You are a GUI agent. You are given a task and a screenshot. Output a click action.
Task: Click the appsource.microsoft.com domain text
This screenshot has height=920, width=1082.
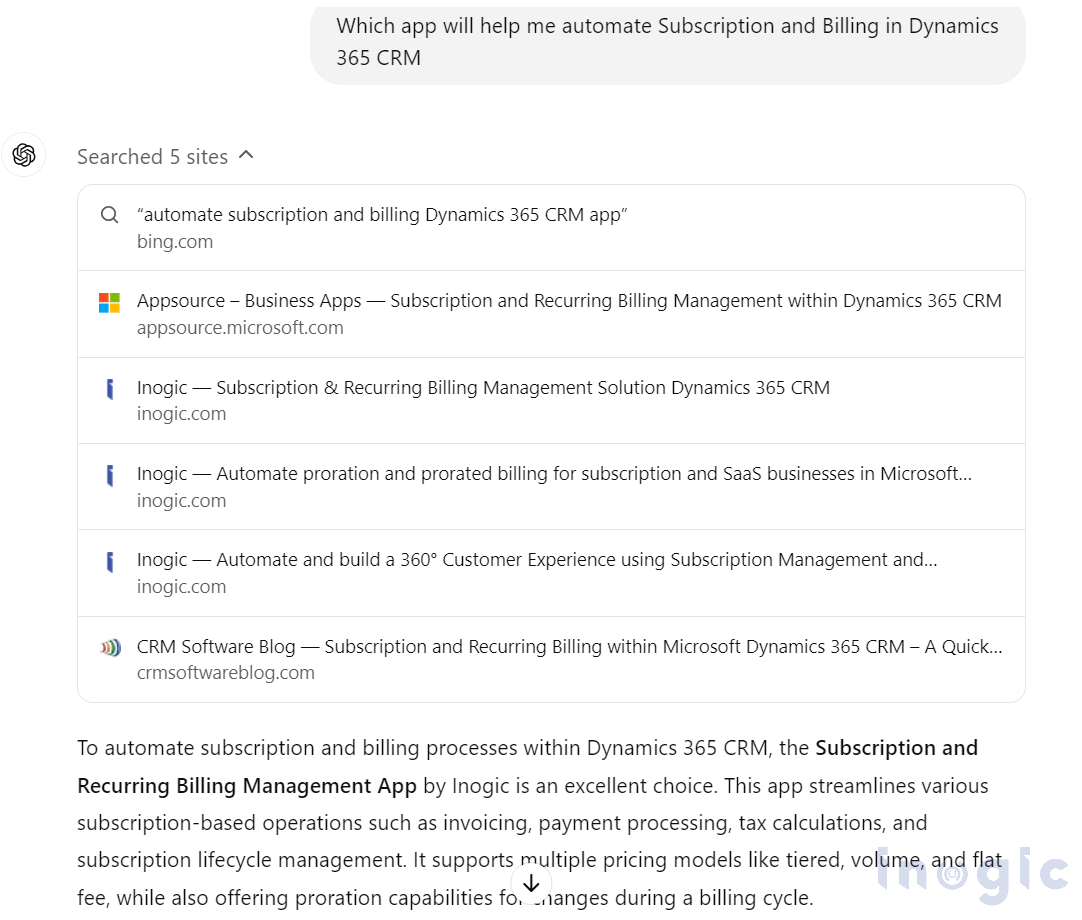240,328
